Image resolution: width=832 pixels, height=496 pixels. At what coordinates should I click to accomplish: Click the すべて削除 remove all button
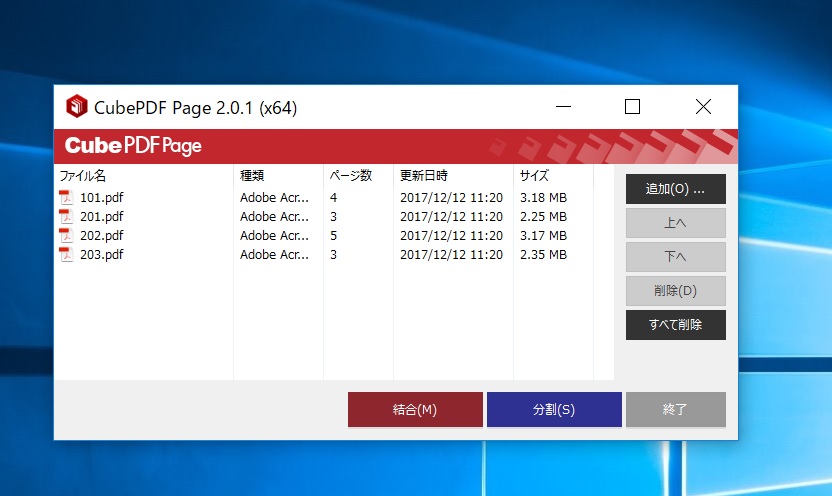[x=675, y=325]
